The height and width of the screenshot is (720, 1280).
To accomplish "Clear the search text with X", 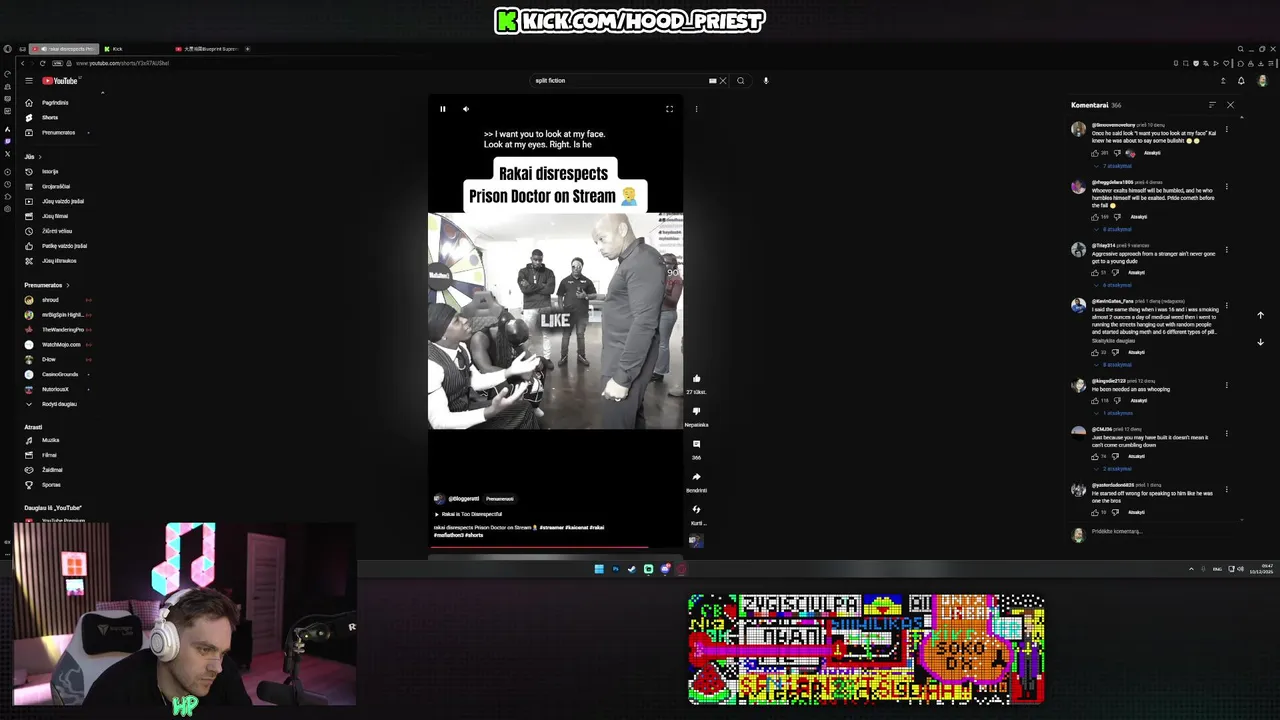I will coord(722,81).
